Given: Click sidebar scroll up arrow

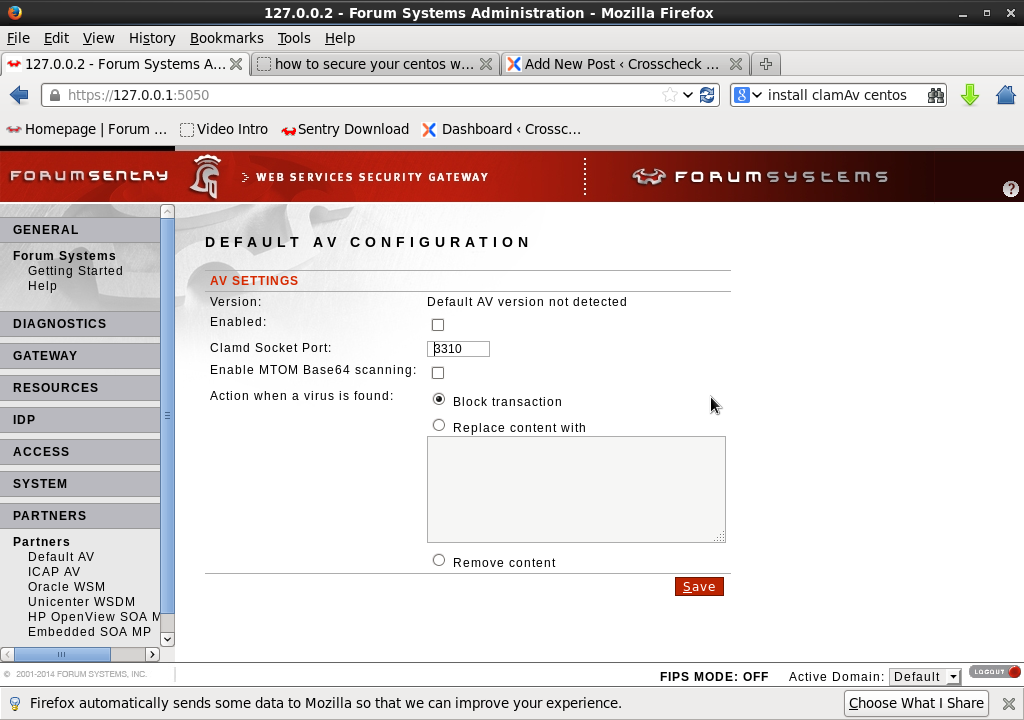Looking at the screenshot, I should pos(167,212).
